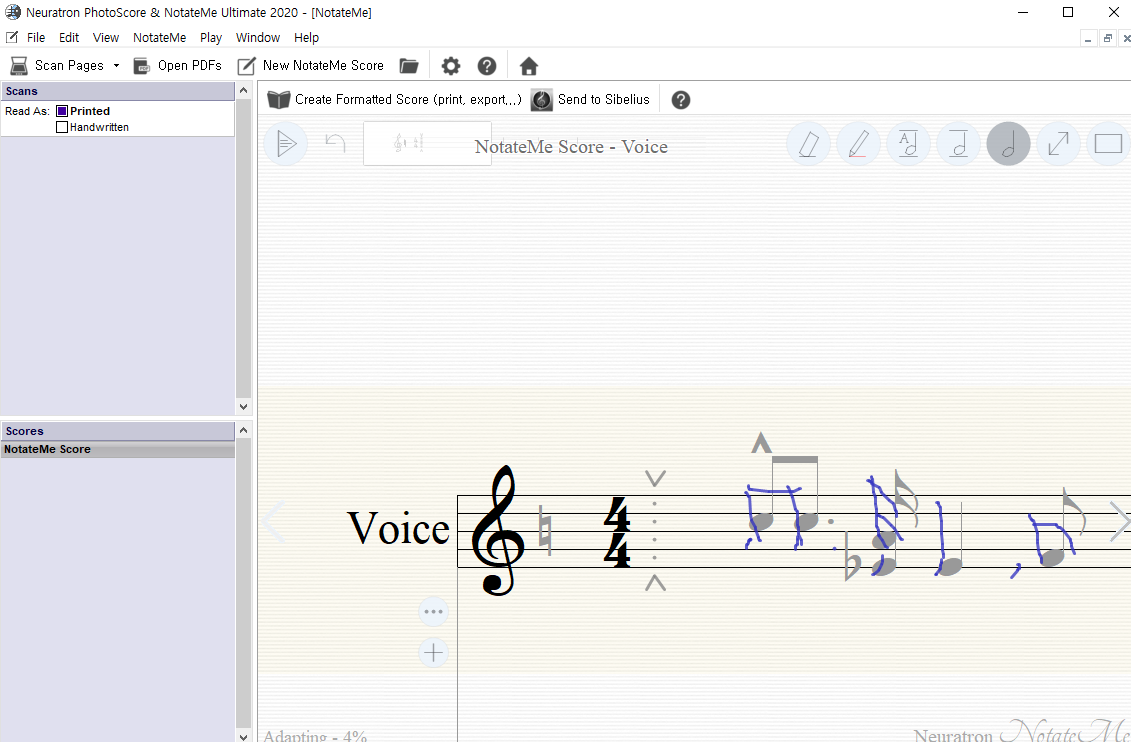The width and height of the screenshot is (1131, 742).
Task: Open preferences with the gear icon
Action: click(451, 66)
